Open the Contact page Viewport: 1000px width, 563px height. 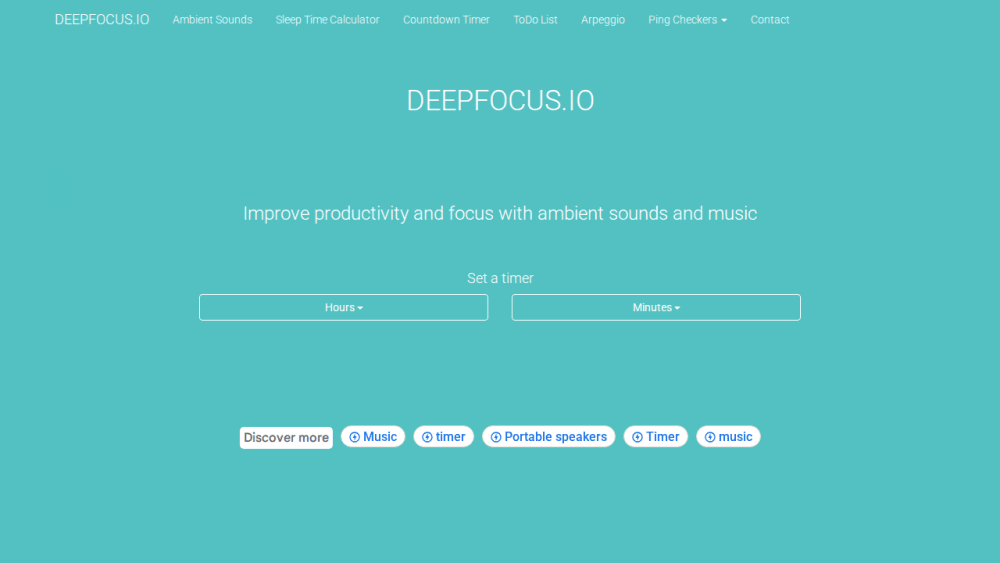[x=770, y=20]
